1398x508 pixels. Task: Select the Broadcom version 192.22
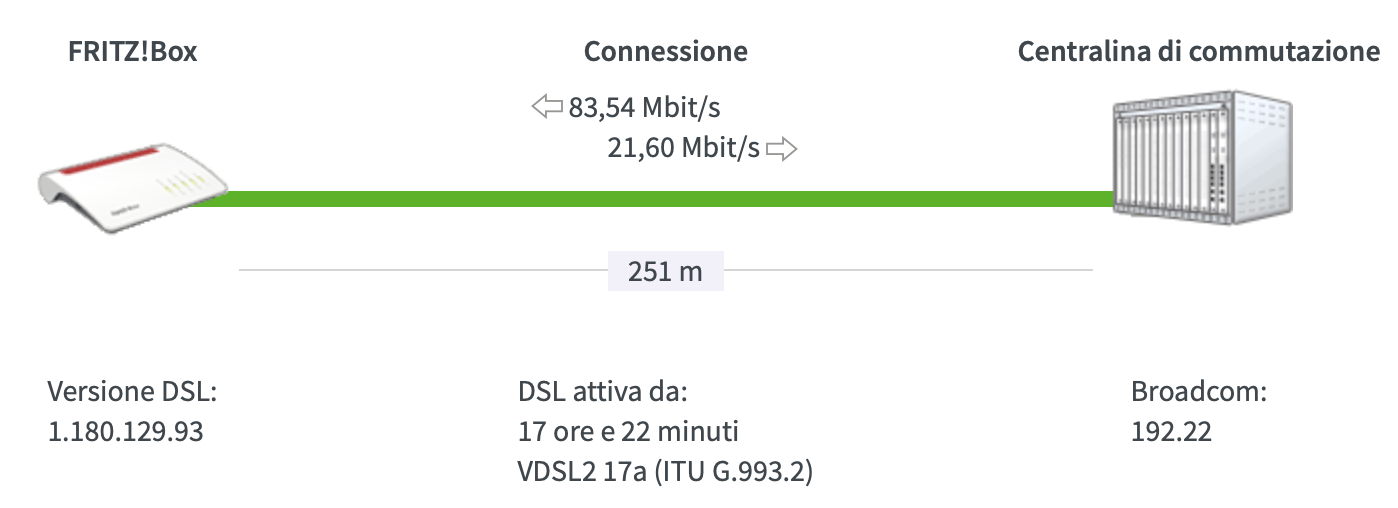[1171, 432]
